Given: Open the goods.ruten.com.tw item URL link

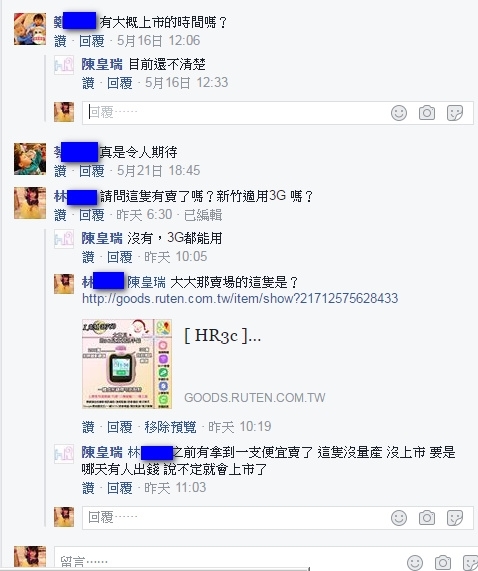Looking at the screenshot, I should click(x=240, y=299).
